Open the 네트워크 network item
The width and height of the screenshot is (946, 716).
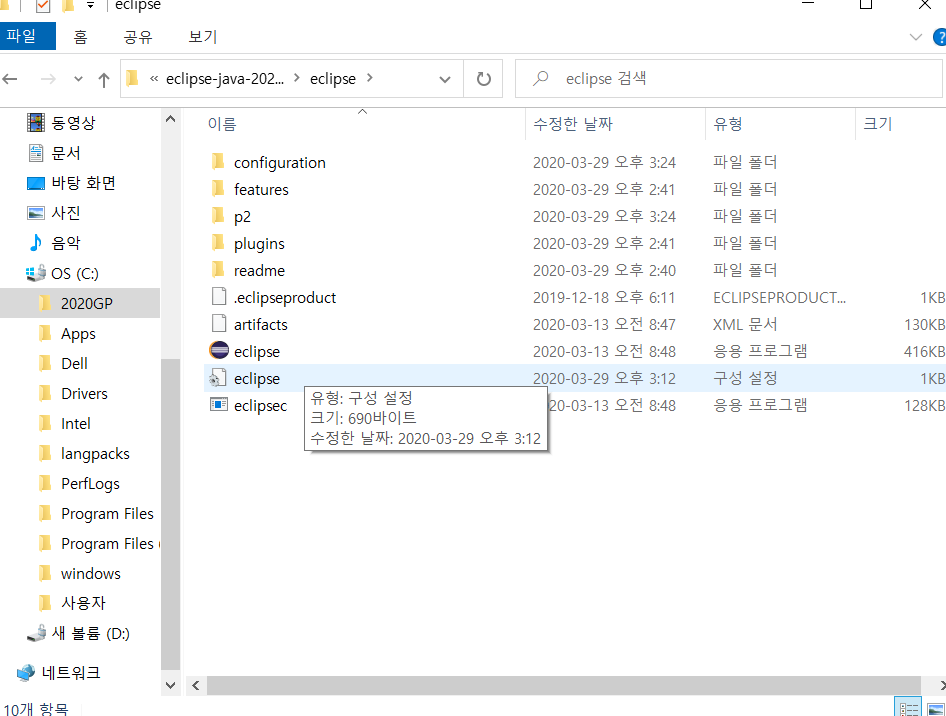coord(59,673)
